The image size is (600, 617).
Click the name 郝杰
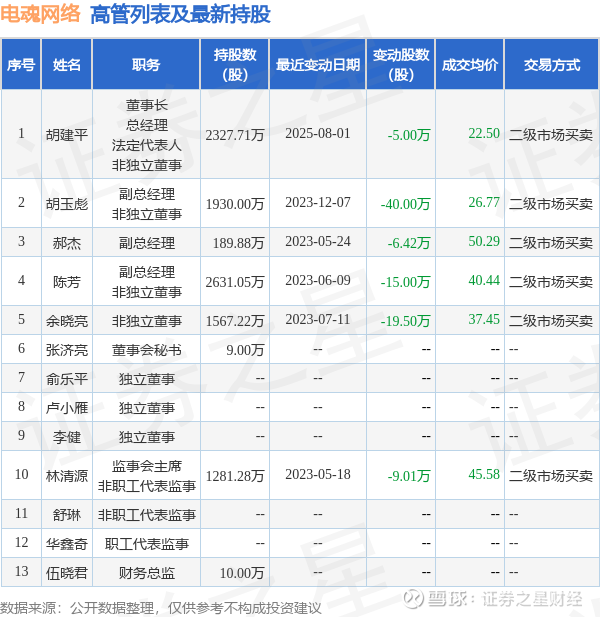[67, 243]
